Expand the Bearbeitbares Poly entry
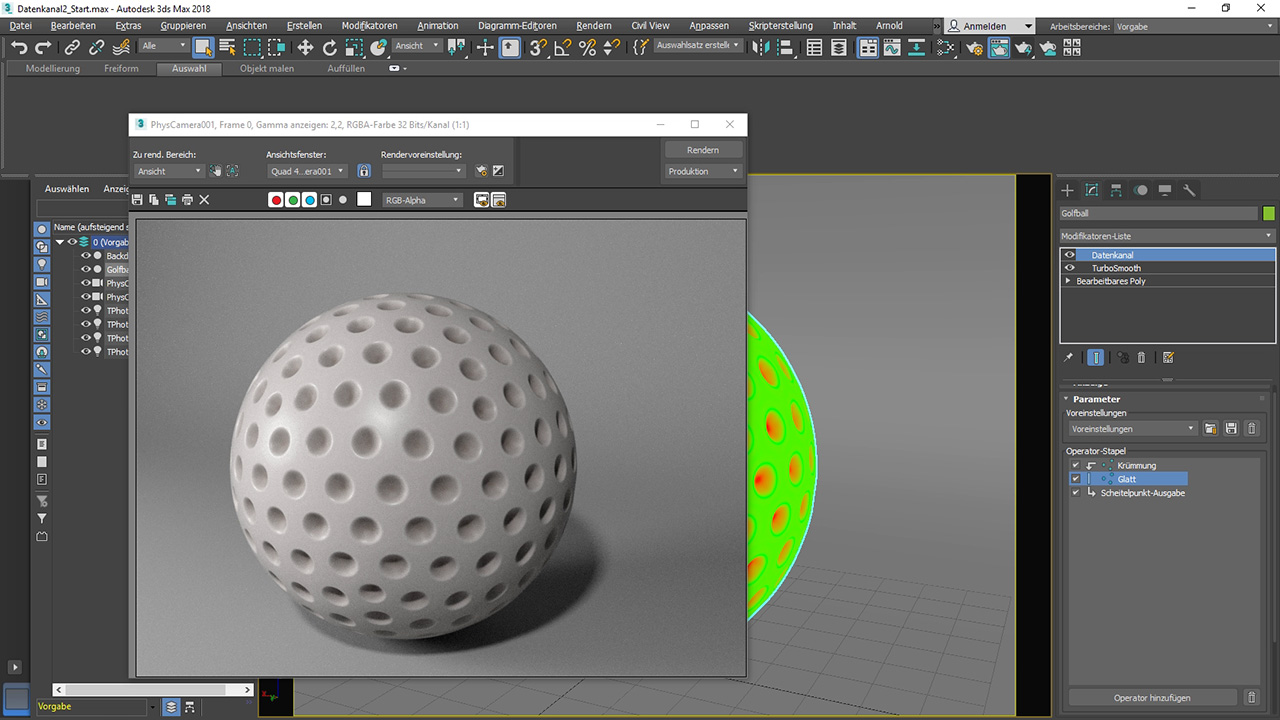 pos(1068,281)
